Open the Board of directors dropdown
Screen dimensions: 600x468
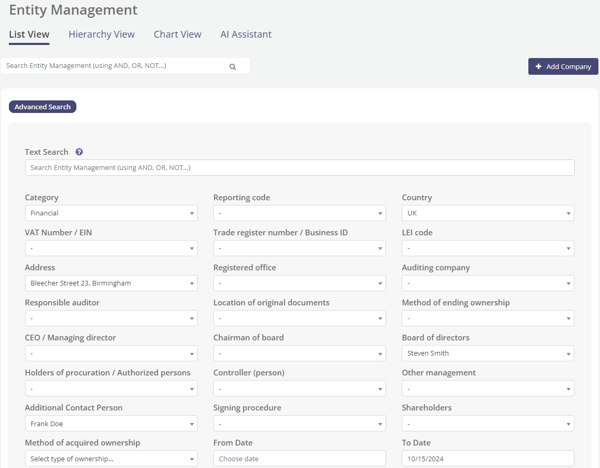pos(488,353)
